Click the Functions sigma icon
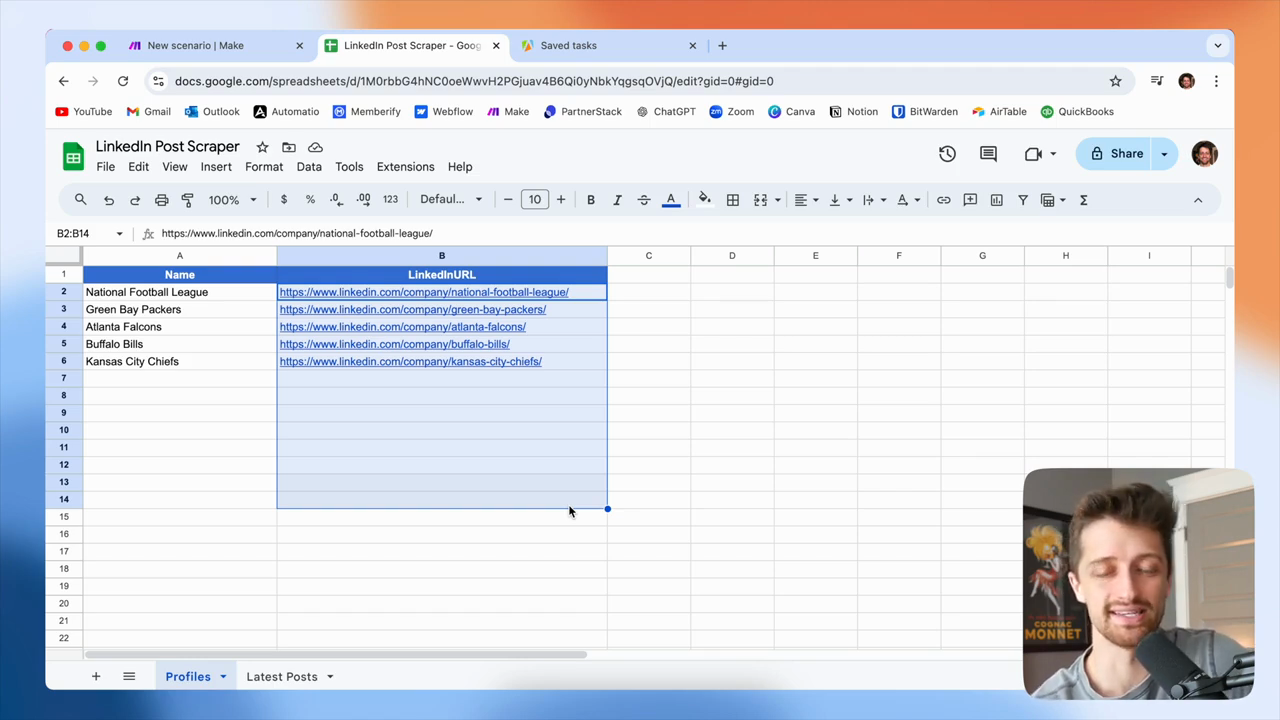Image resolution: width=1280 pixels, height=720 pixels. [x=1083, y=200]
